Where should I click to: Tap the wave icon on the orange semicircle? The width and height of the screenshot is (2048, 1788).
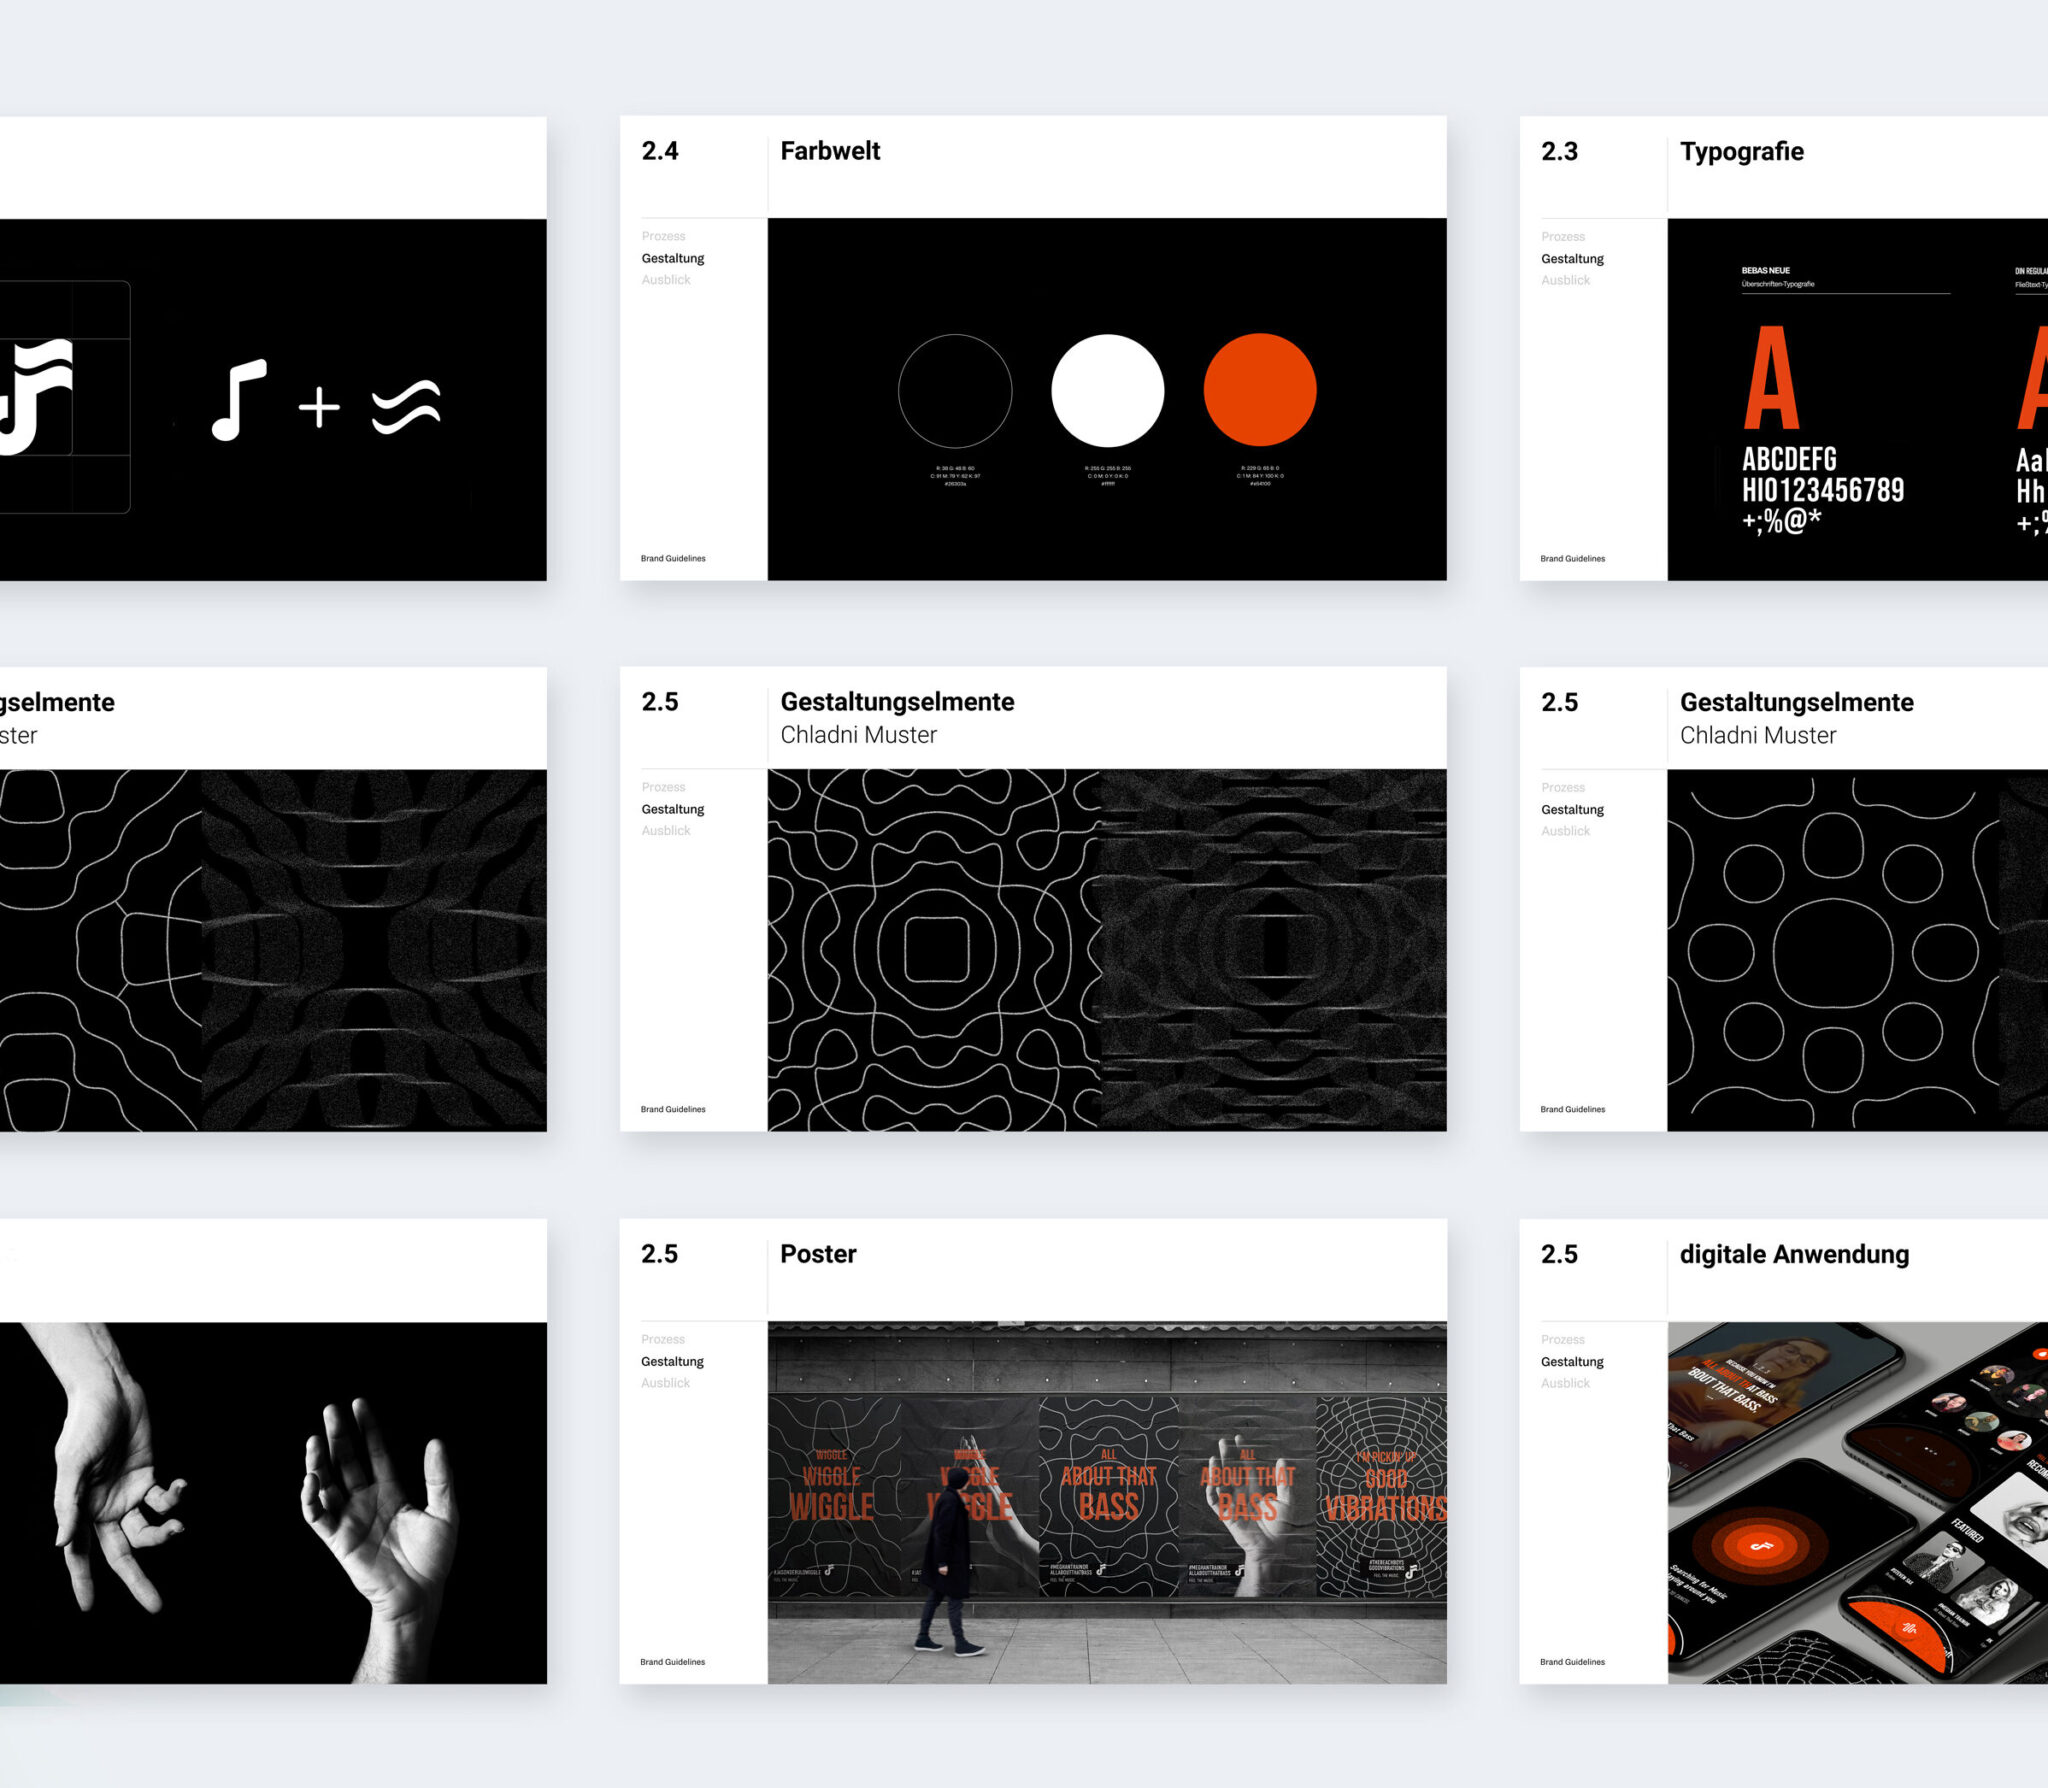pos(1910,1628)
